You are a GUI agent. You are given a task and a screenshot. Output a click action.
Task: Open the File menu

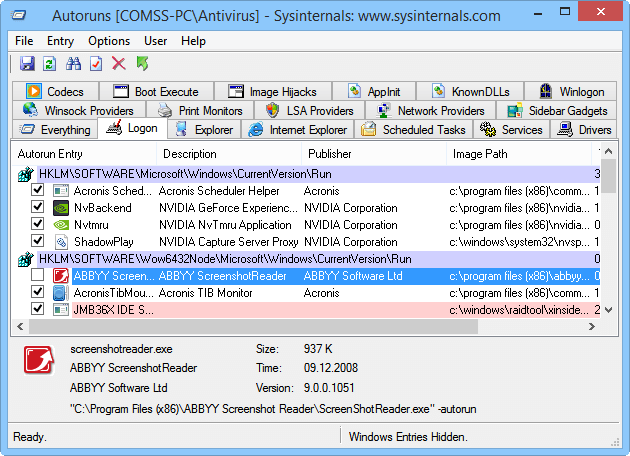coord(24,41)
